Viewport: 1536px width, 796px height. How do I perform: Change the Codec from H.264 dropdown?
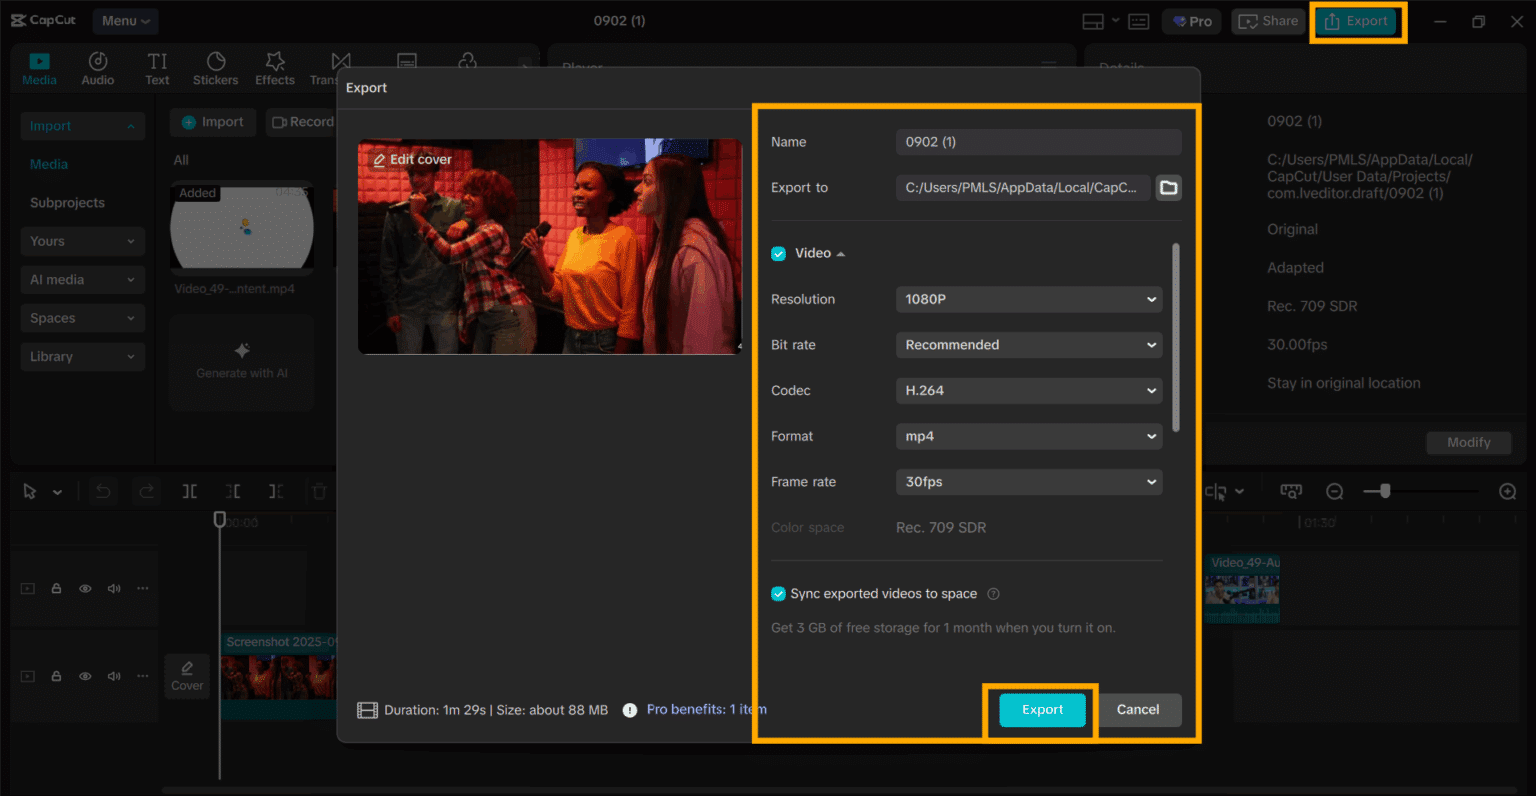click(x=1029, y=390)
